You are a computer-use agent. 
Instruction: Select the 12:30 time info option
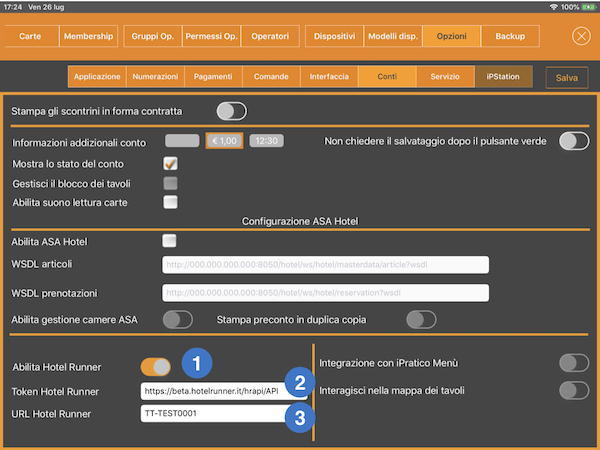[266, 141]
